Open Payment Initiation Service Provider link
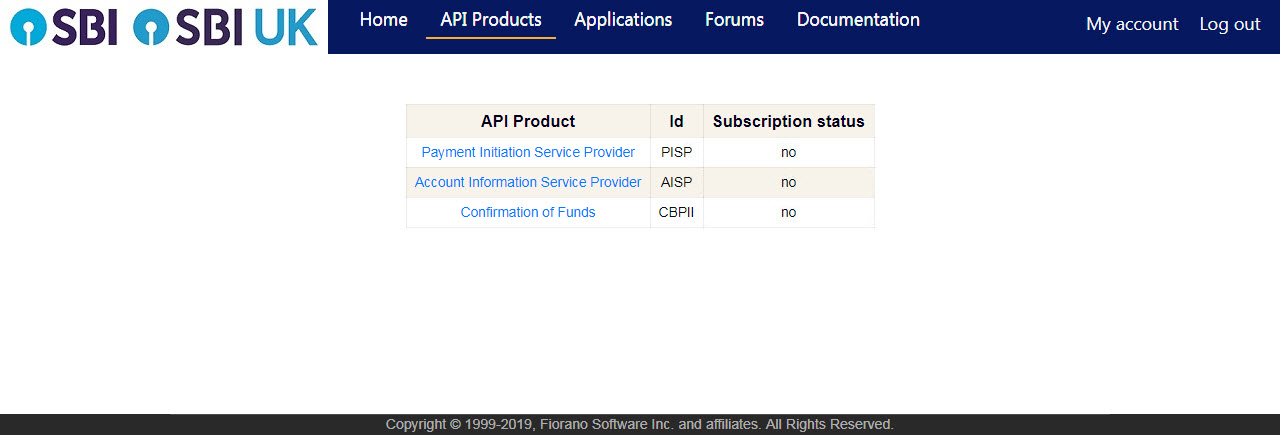 [528, 152]
